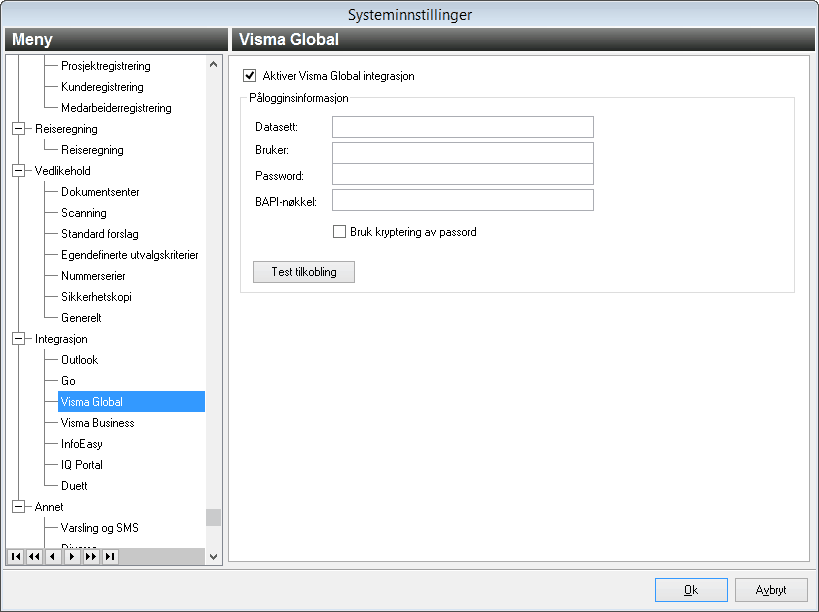Image resolution: width=819 pixels, height=612 pixels.
Task: Select IQ Portal tree item
Action: pos(82,465)
